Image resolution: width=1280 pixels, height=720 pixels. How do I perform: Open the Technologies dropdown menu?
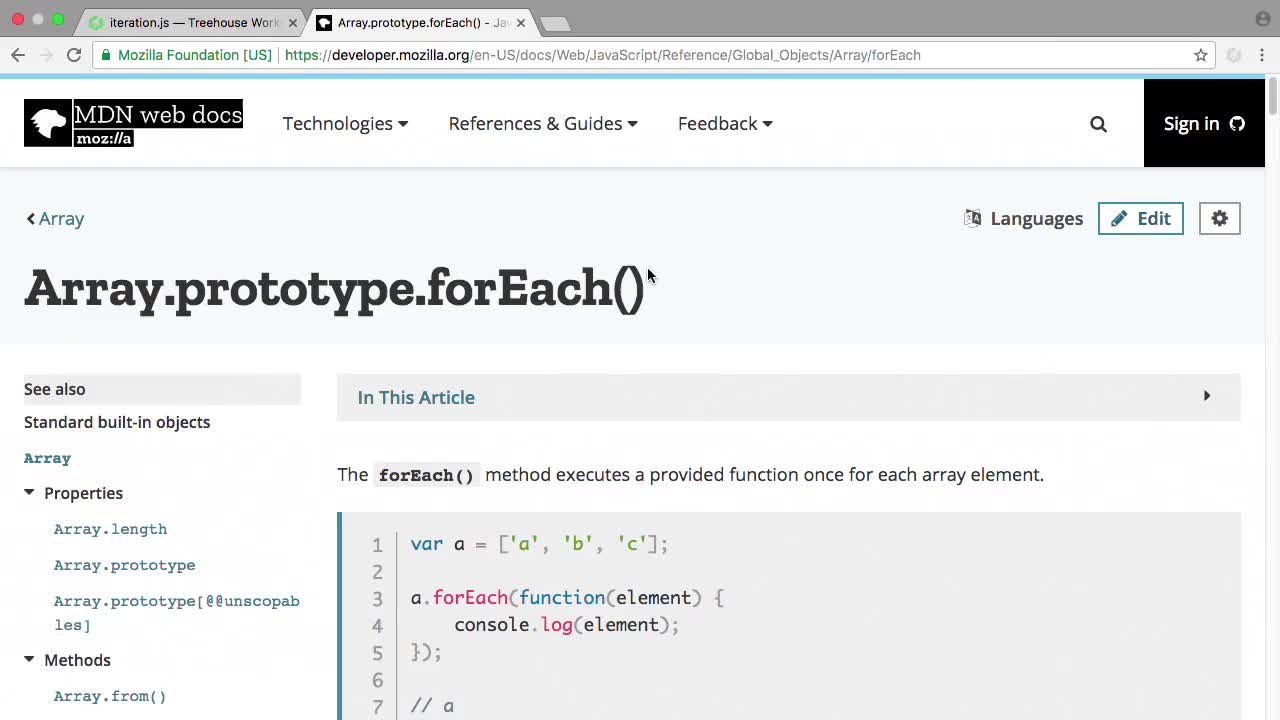click(345, 124)
